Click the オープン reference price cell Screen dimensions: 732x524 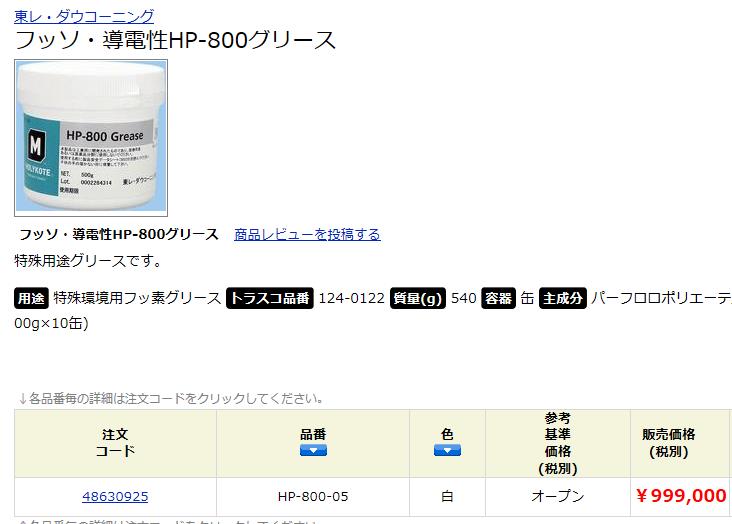[558, 496]
